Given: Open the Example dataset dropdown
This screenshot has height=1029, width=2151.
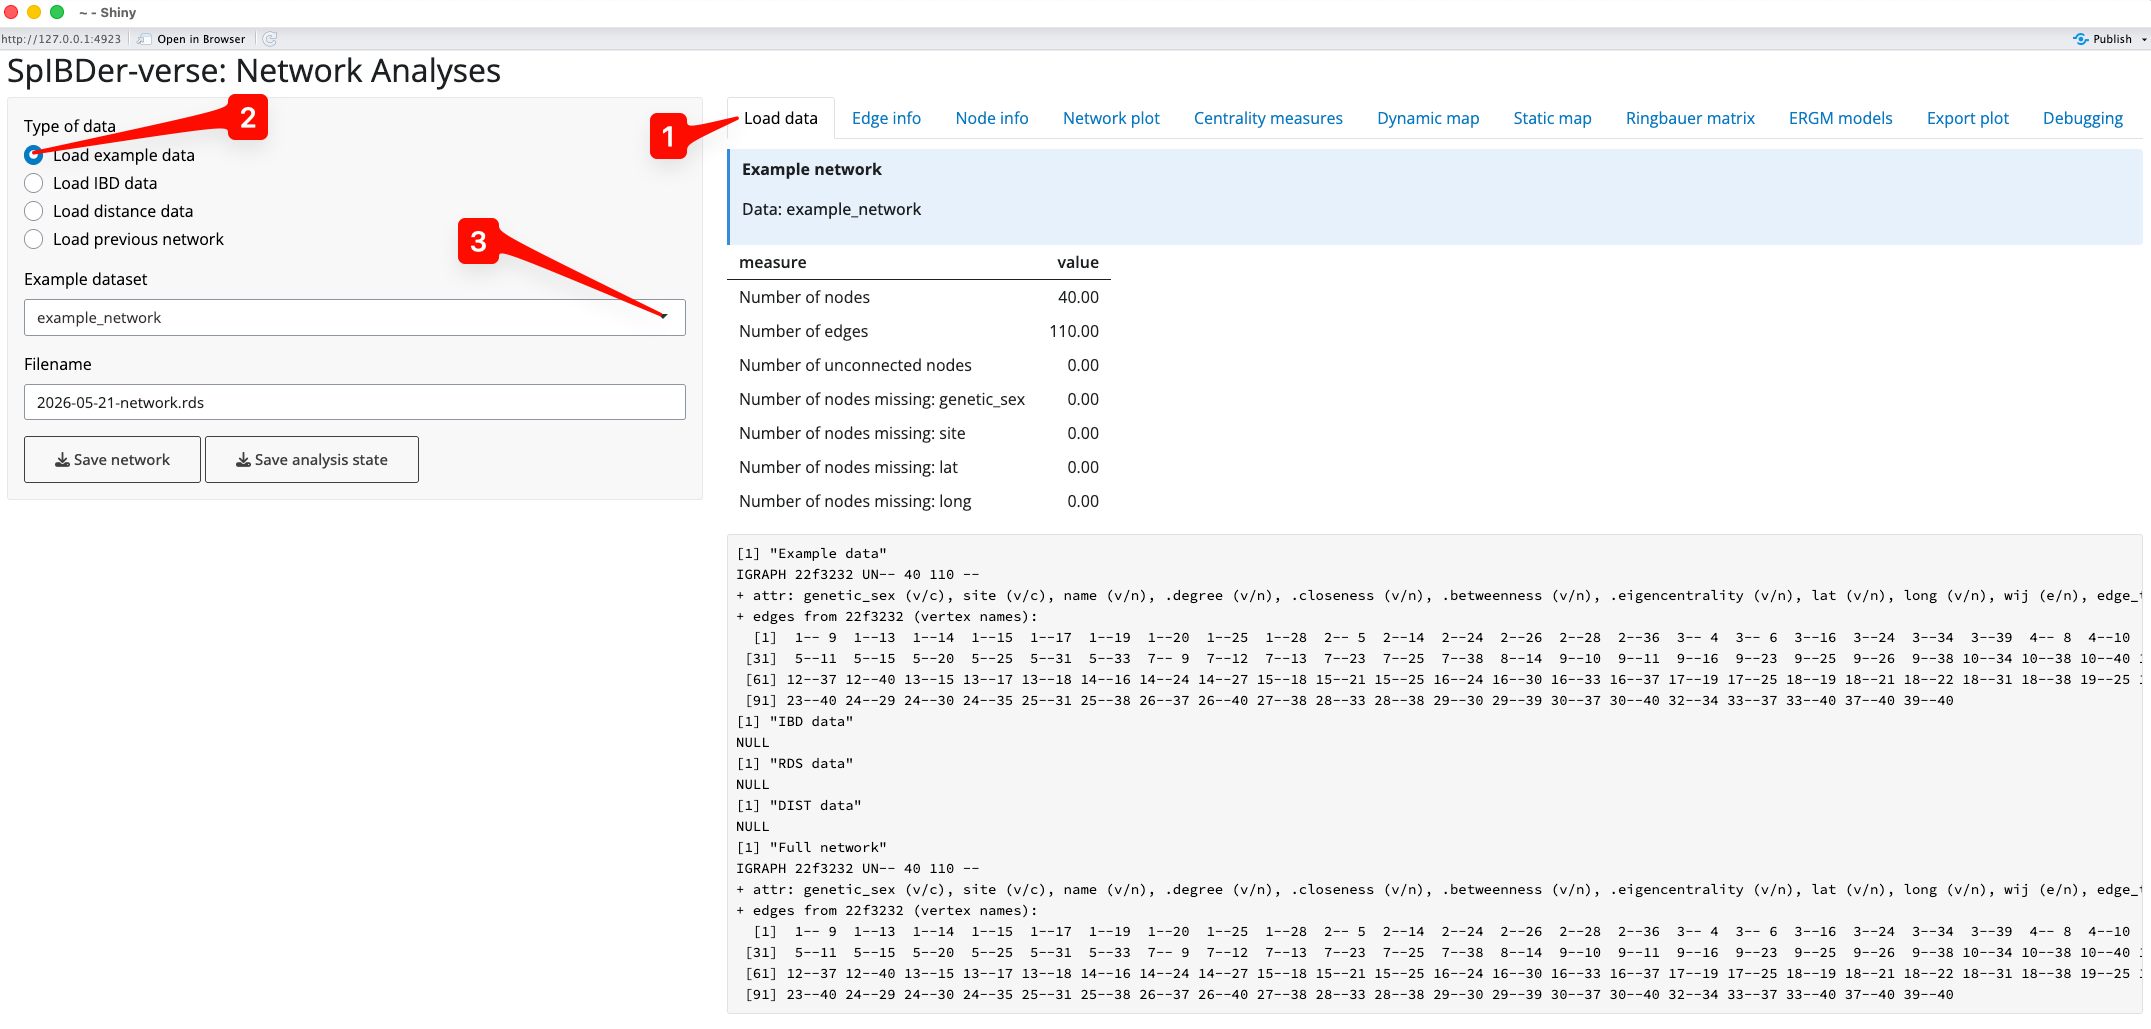Looking at the screenshot, I should coord(354,318).
